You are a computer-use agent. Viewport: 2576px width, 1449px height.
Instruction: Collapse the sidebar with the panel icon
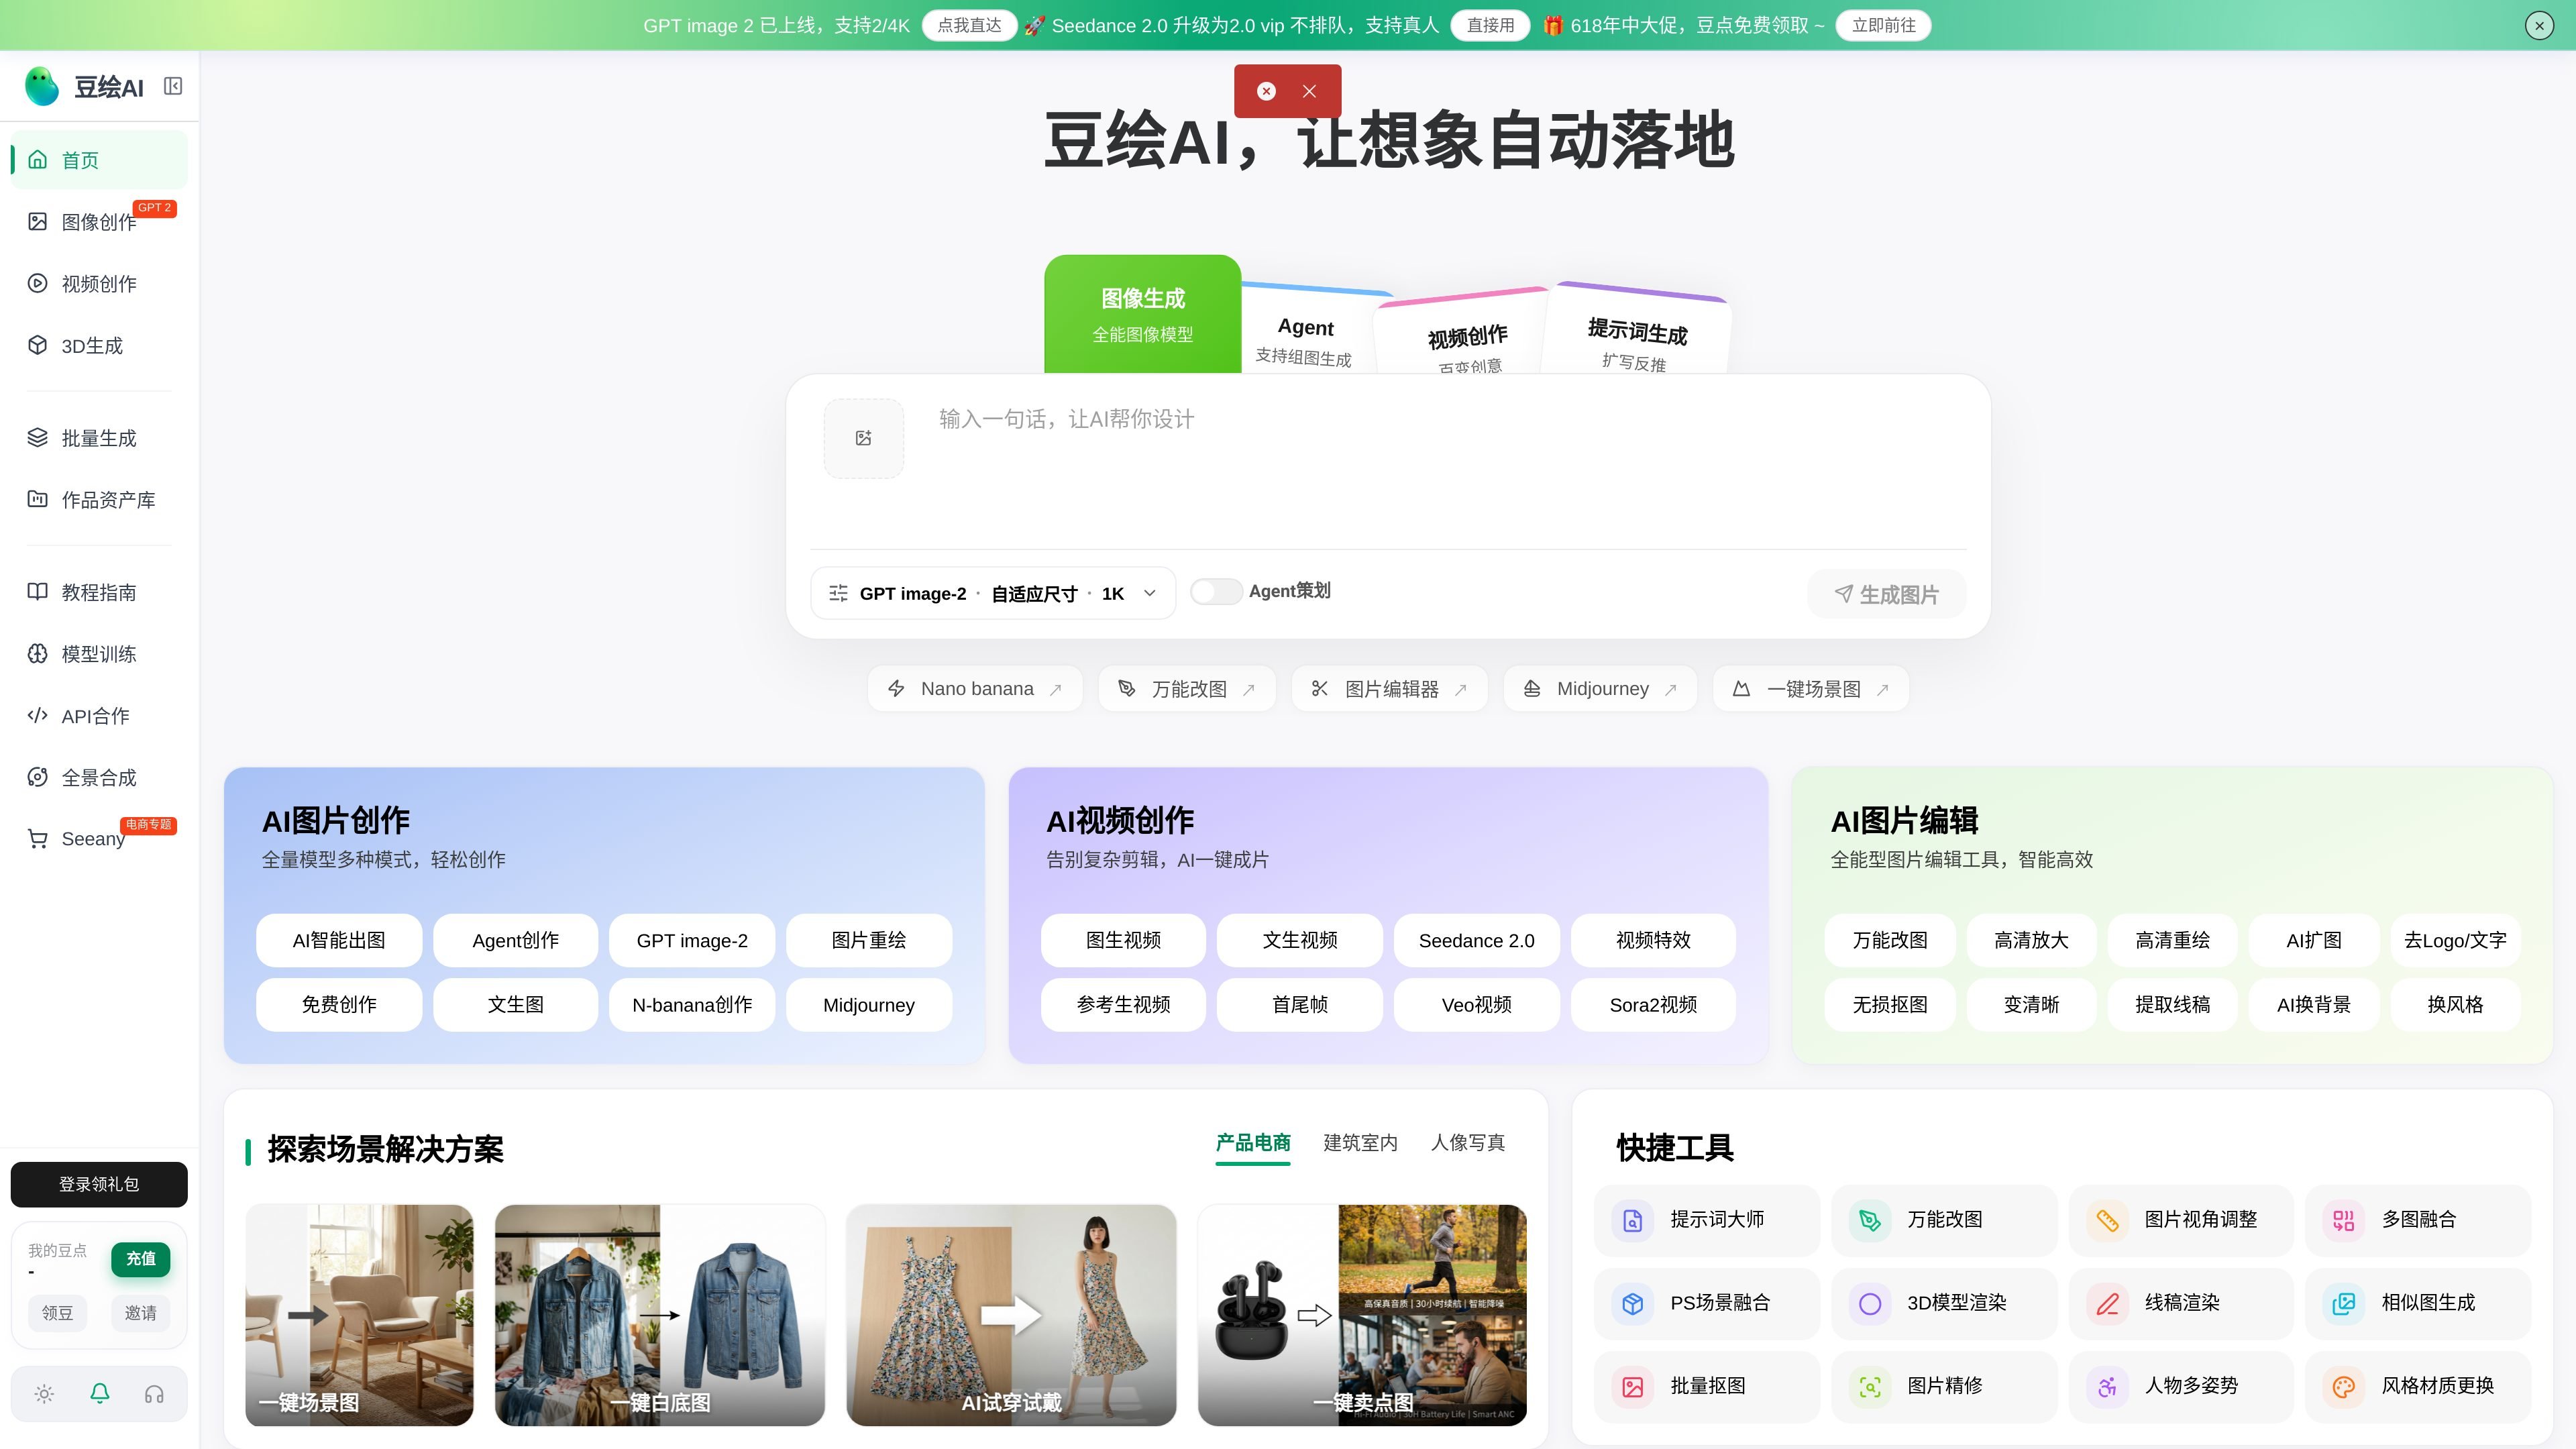coord(173,86)
